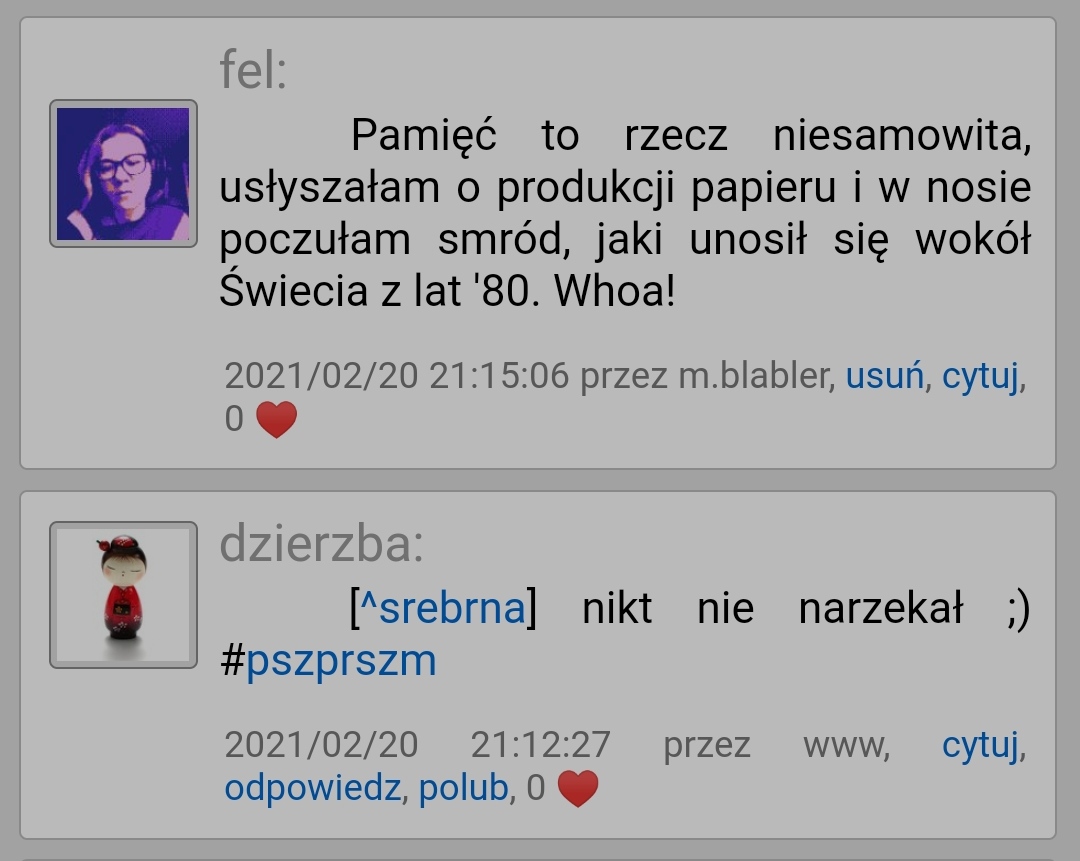Click the username 'fel:'
1080x861 pixels.
coord(253,70)
